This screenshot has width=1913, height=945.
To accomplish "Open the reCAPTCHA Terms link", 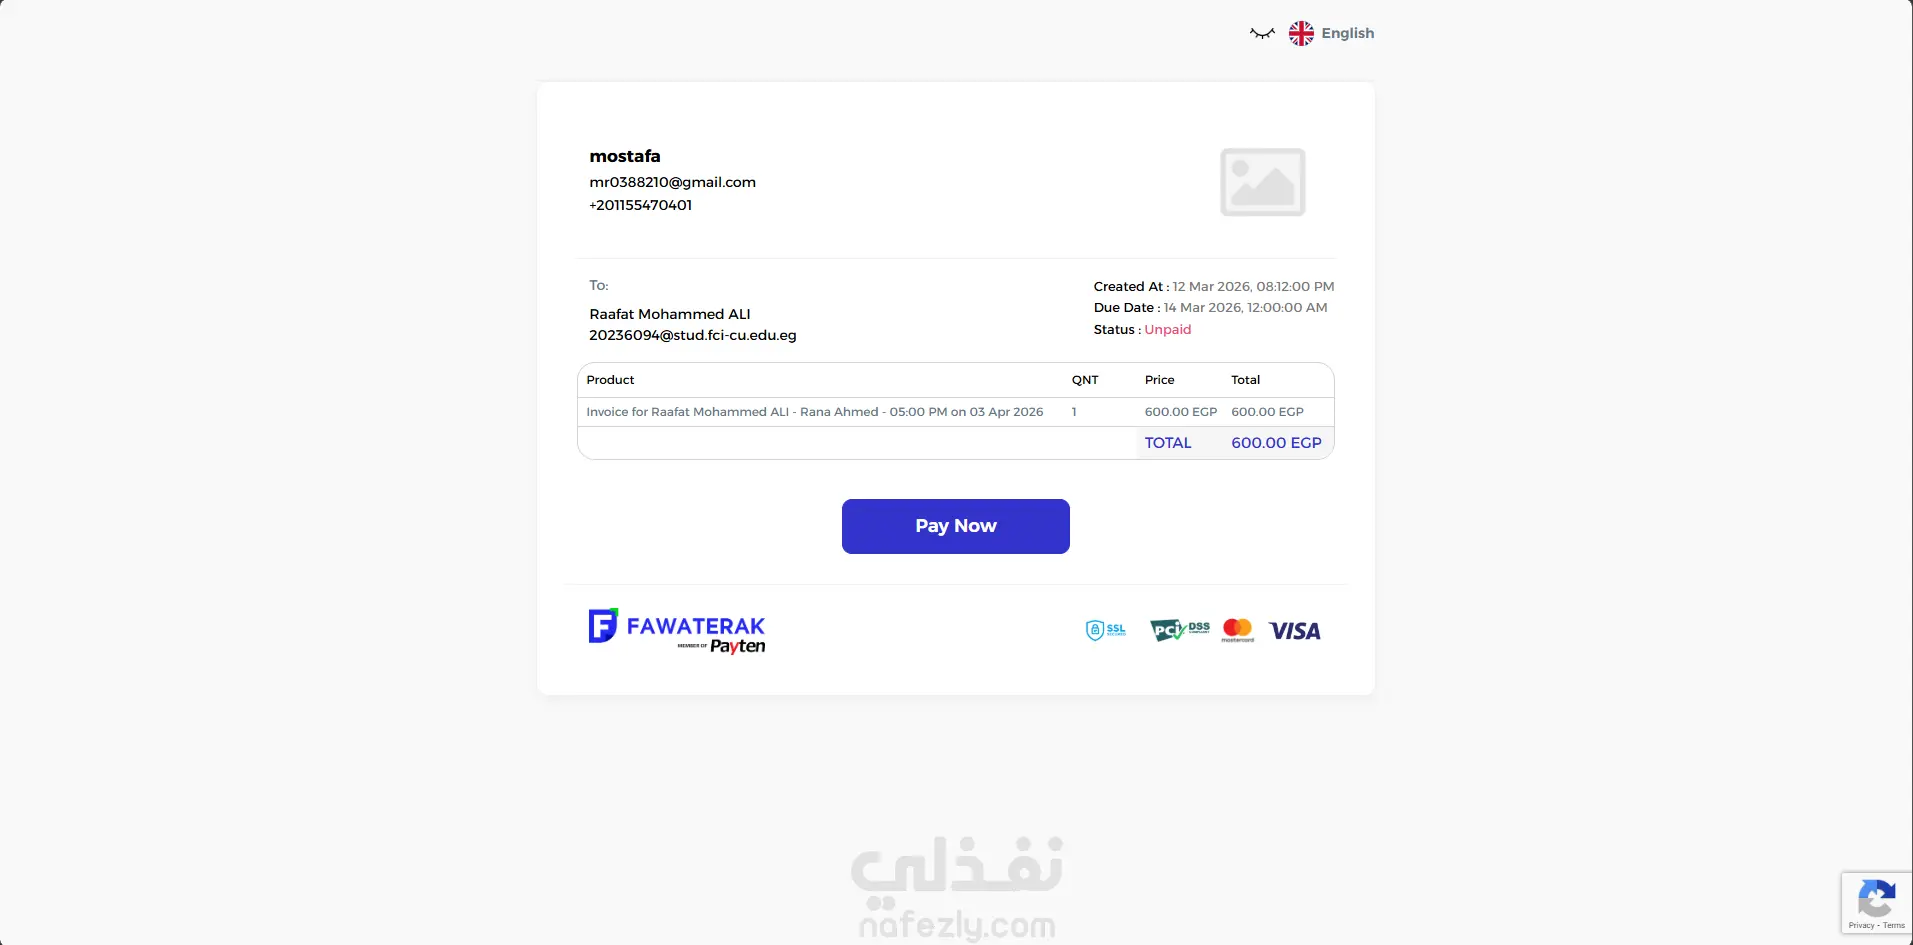I will pyautogui.click(x=1894, y=926).
